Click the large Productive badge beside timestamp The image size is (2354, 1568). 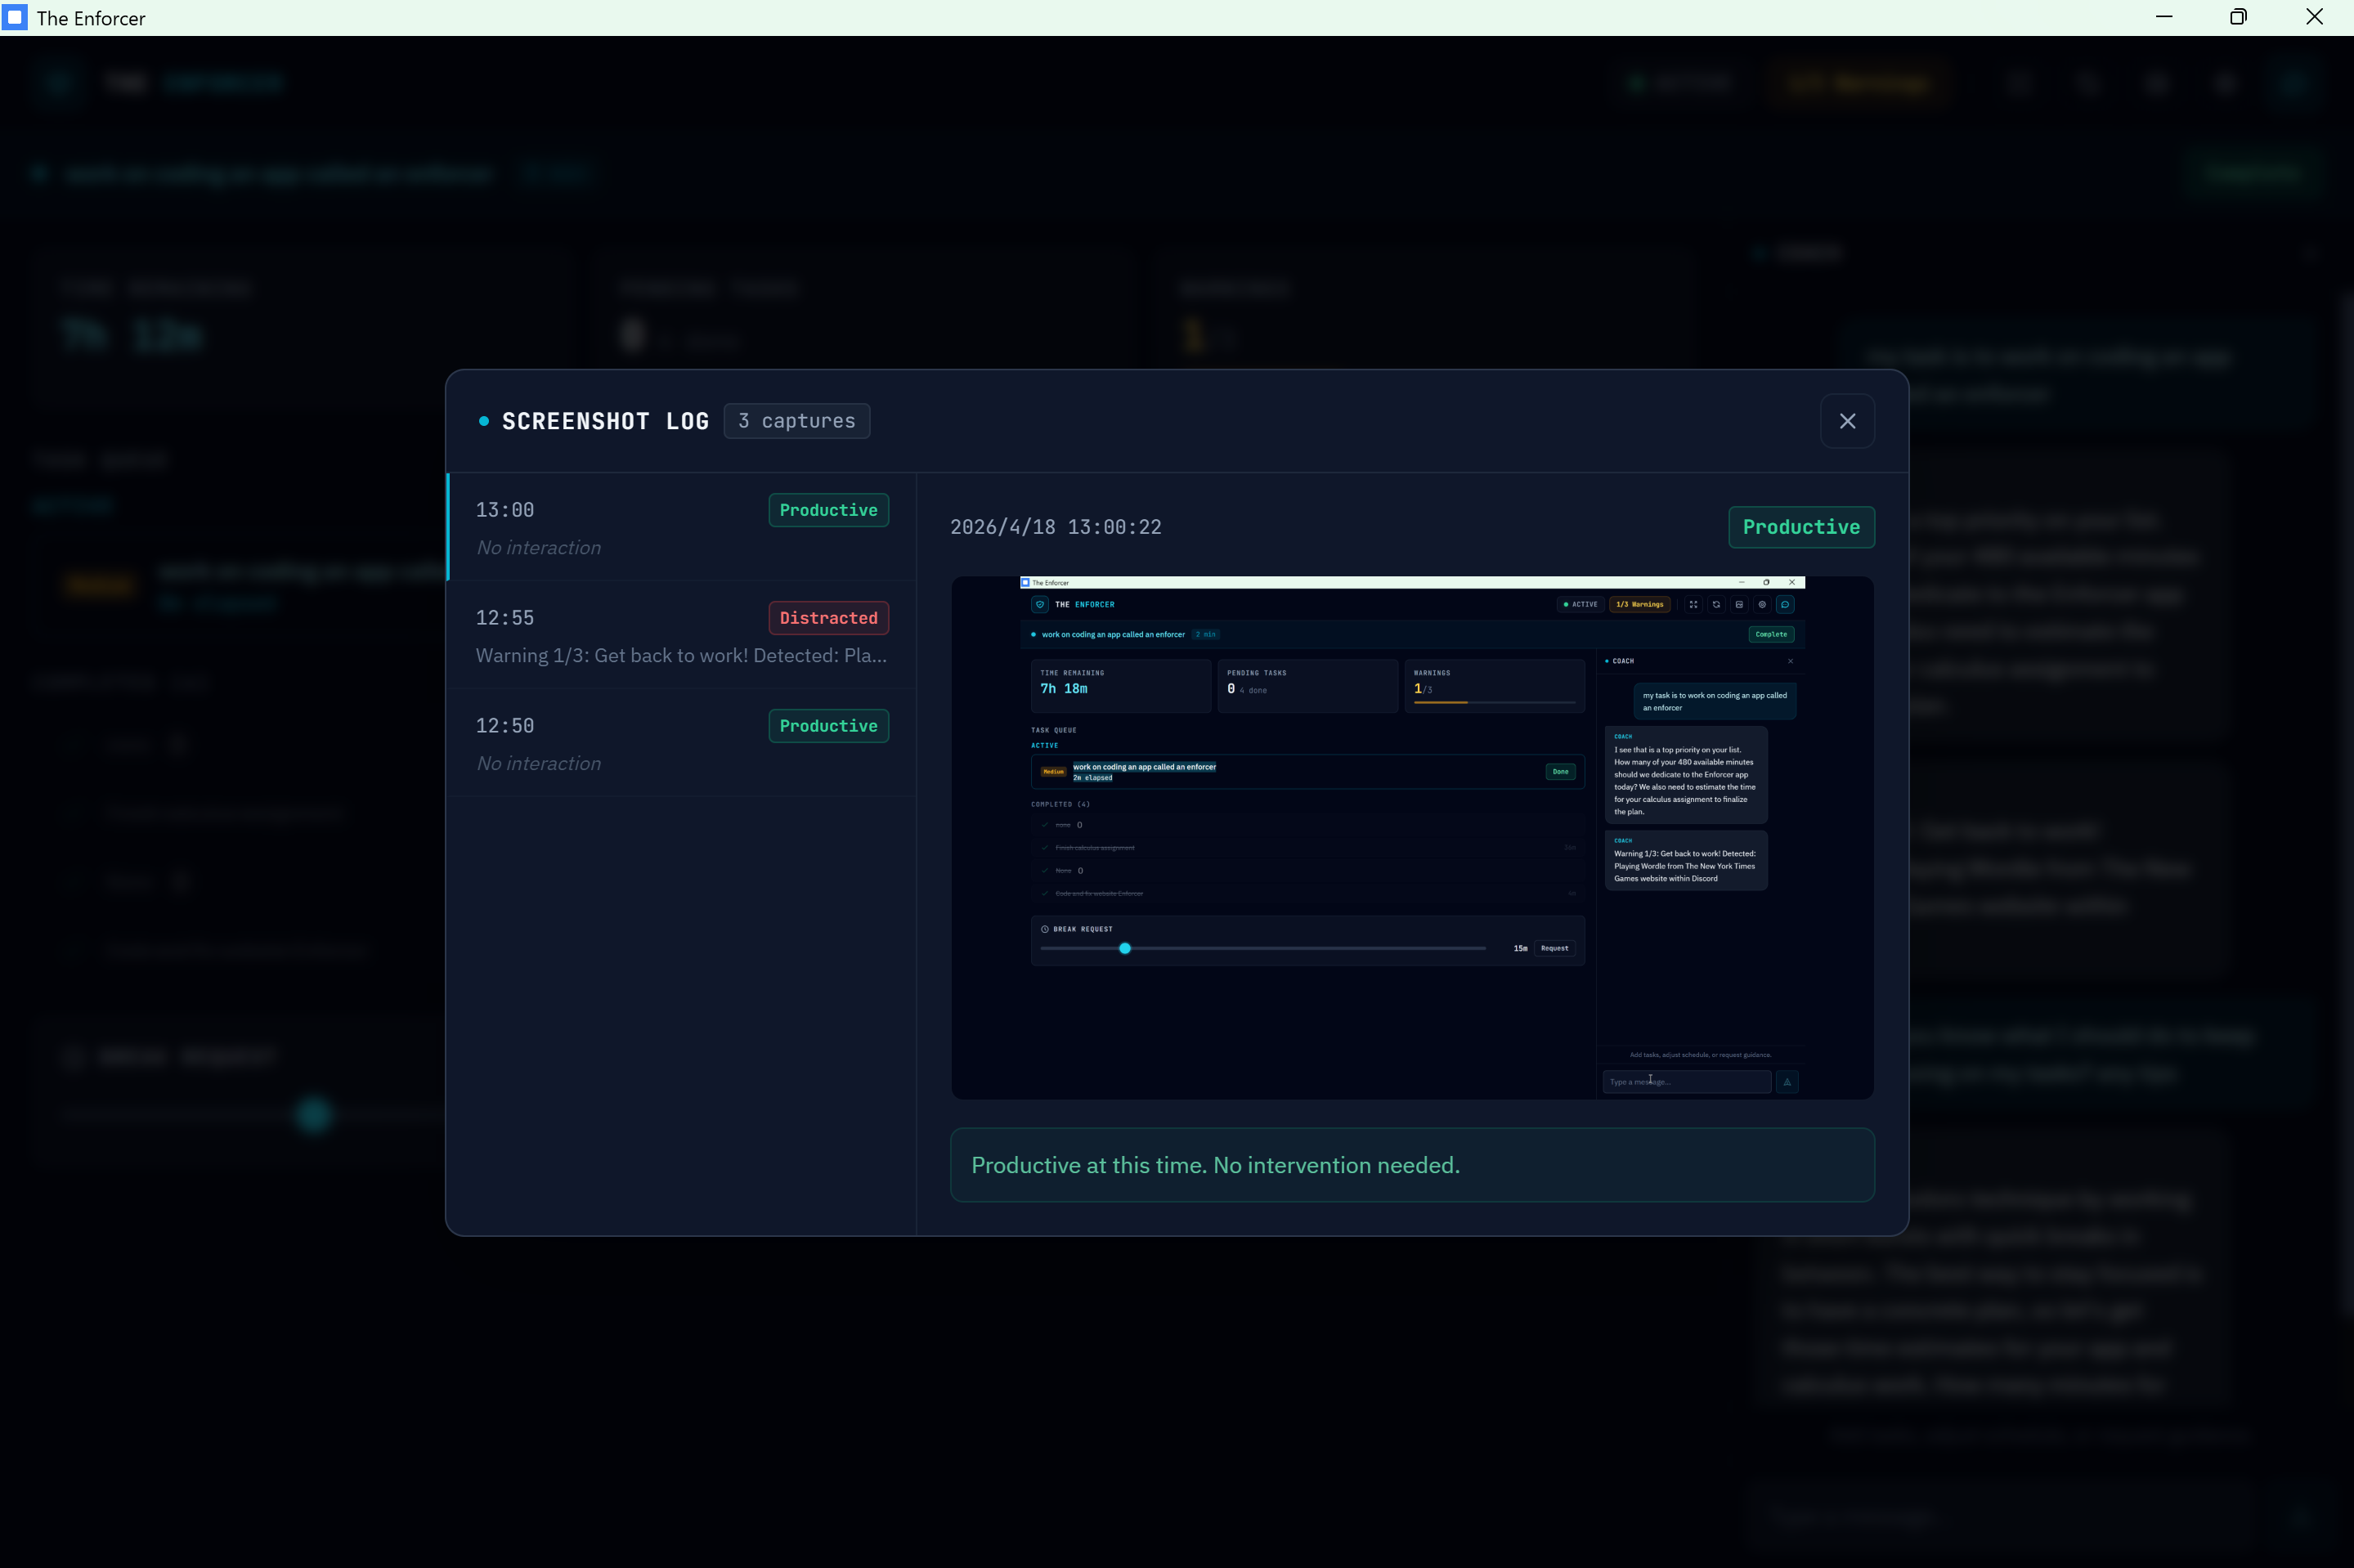pyautogui.click(x=1800, y=527)
